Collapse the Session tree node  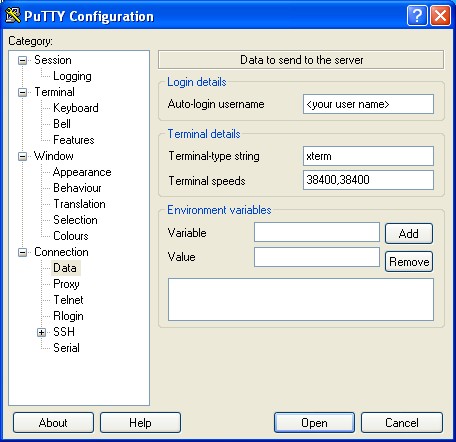pyautogui.click(x=22, y=60)
